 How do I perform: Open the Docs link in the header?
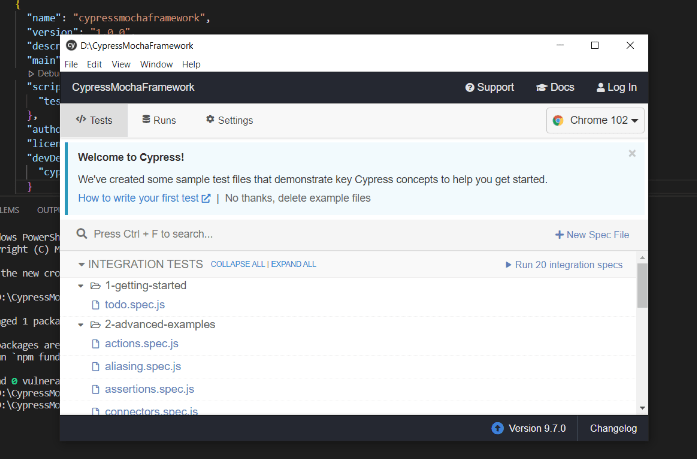tap(555, 88)
